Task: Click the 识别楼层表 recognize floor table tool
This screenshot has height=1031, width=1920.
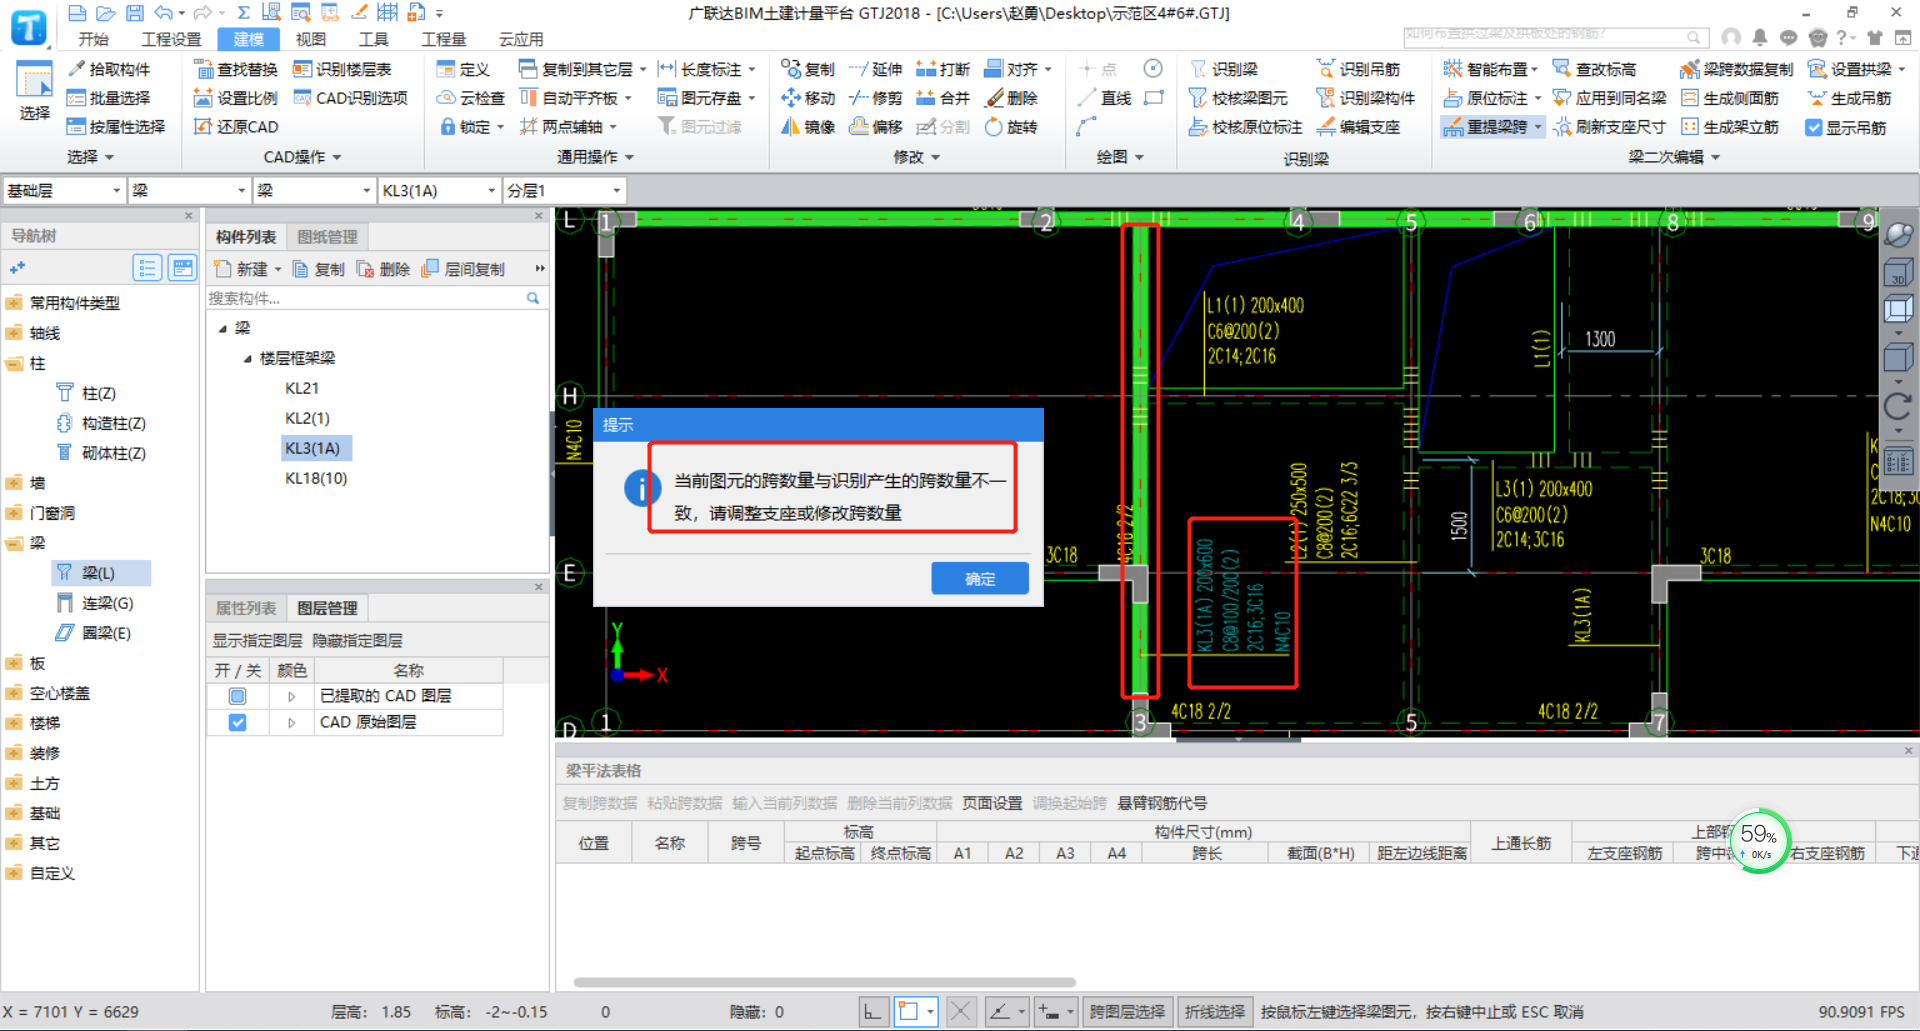Action: click(x=342, y=69)
